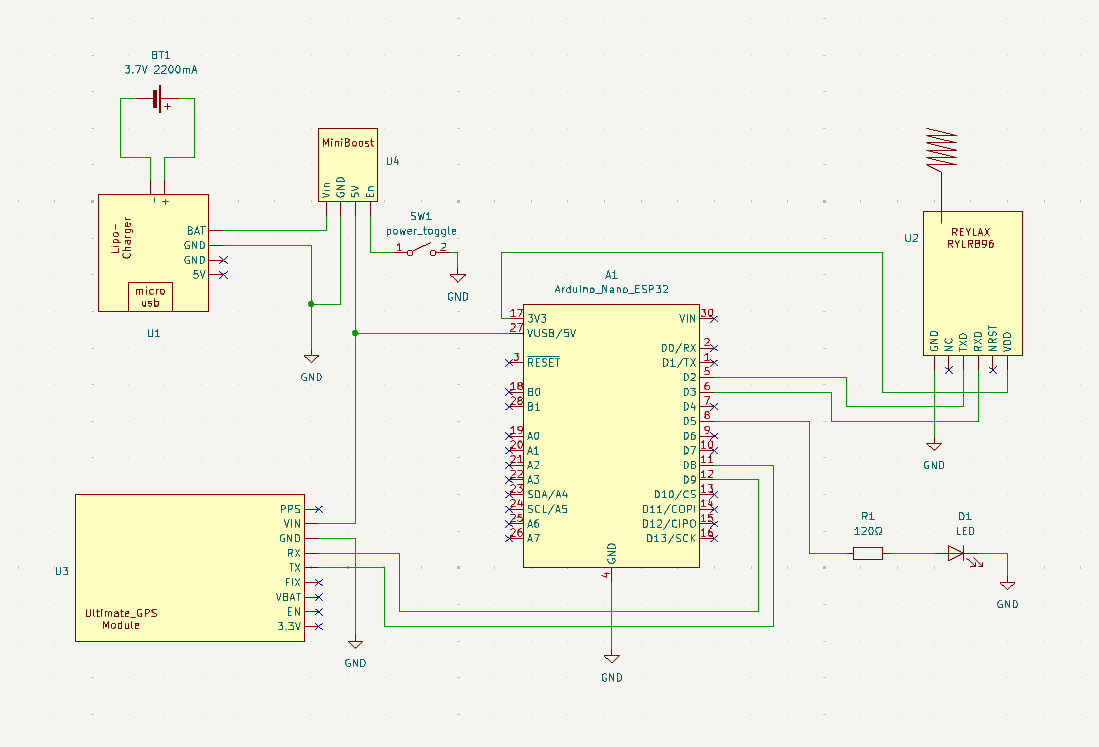Viewport: 1099px width, 747px height.
Task: Click the "U4" reference designator
Action: click(392, 161)
